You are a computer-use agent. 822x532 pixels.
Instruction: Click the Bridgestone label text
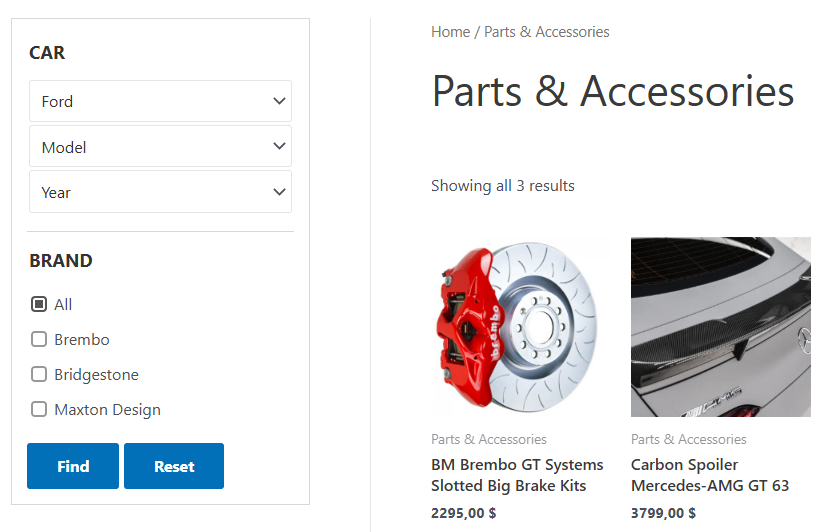coord(96,374)
